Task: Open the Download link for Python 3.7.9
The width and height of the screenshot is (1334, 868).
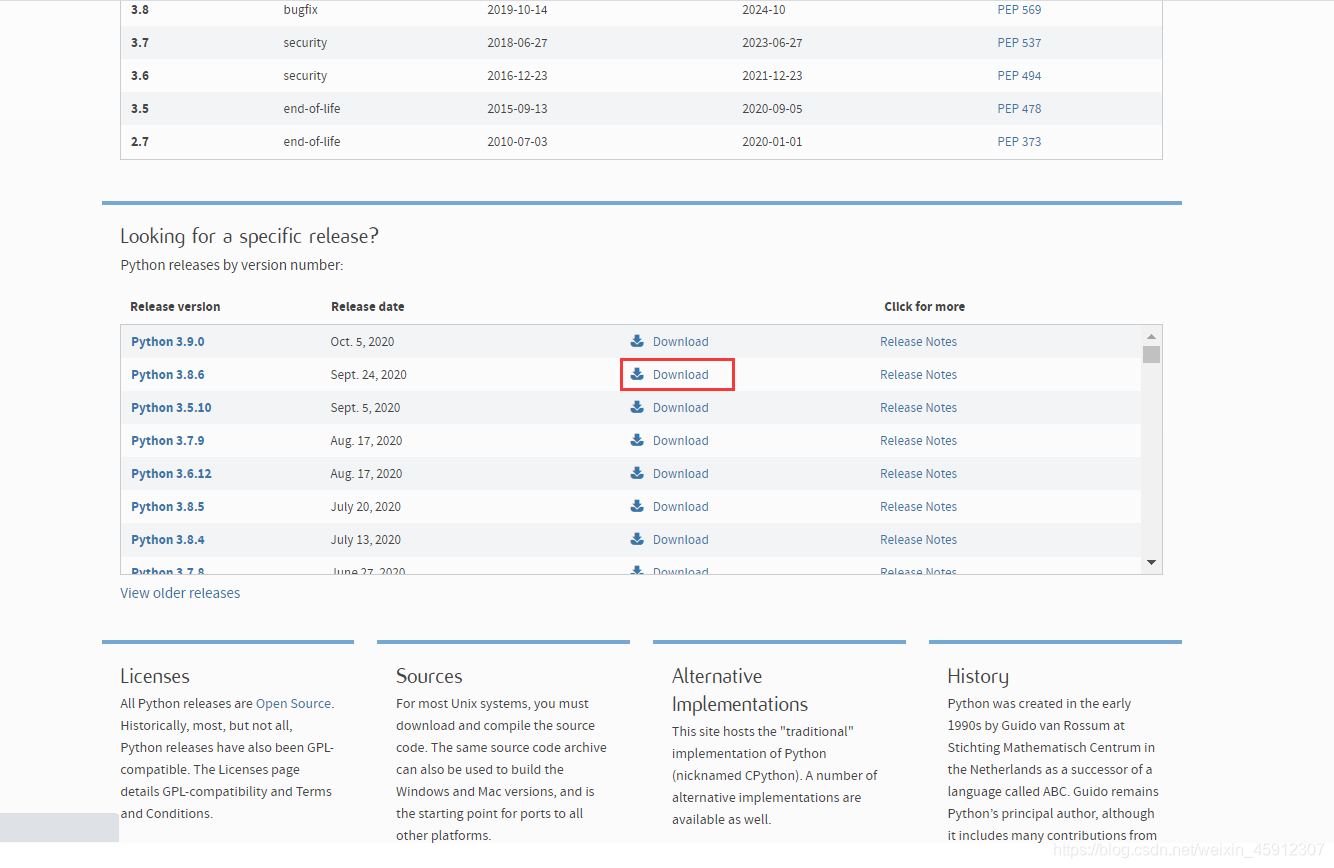Action: pyautogui.click(x=680, y=441)
